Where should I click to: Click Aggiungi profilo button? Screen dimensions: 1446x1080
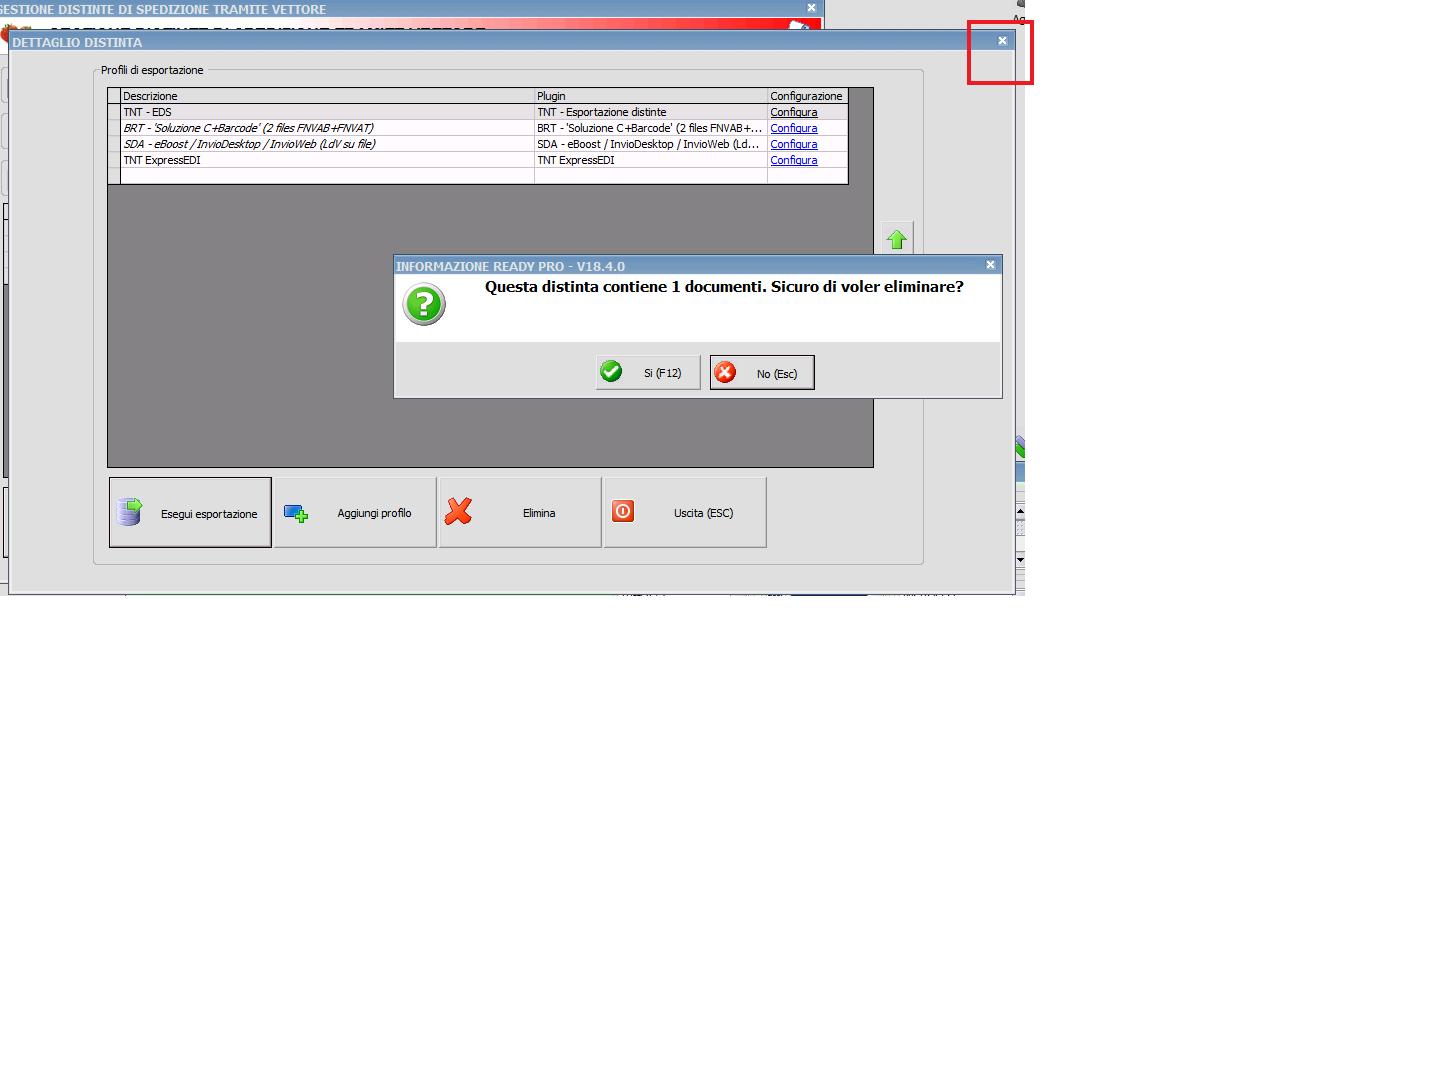click(355, 512)
